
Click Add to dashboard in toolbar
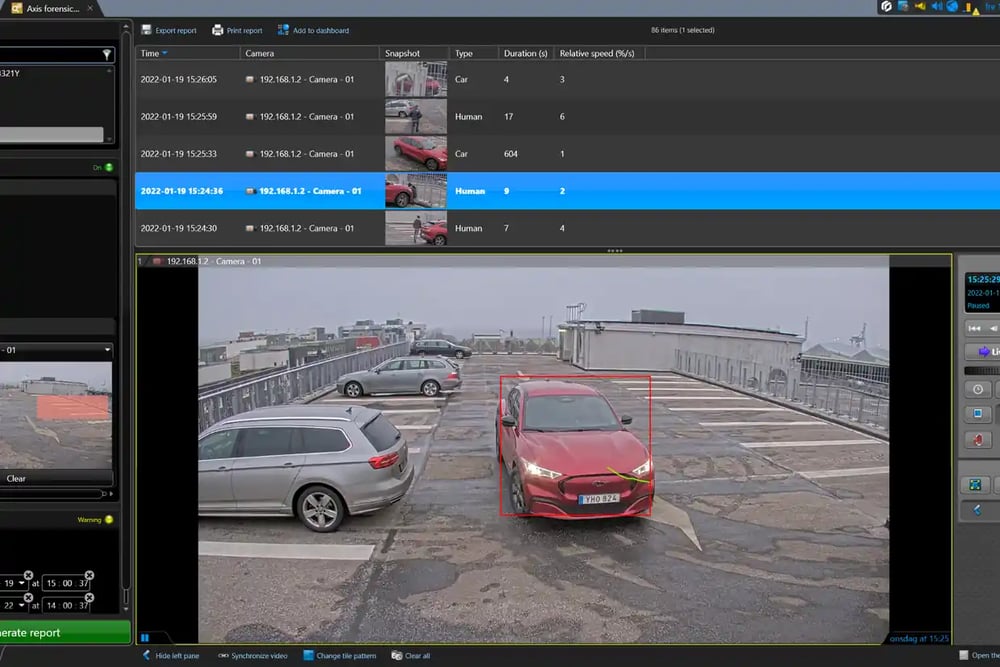[313, 30]
